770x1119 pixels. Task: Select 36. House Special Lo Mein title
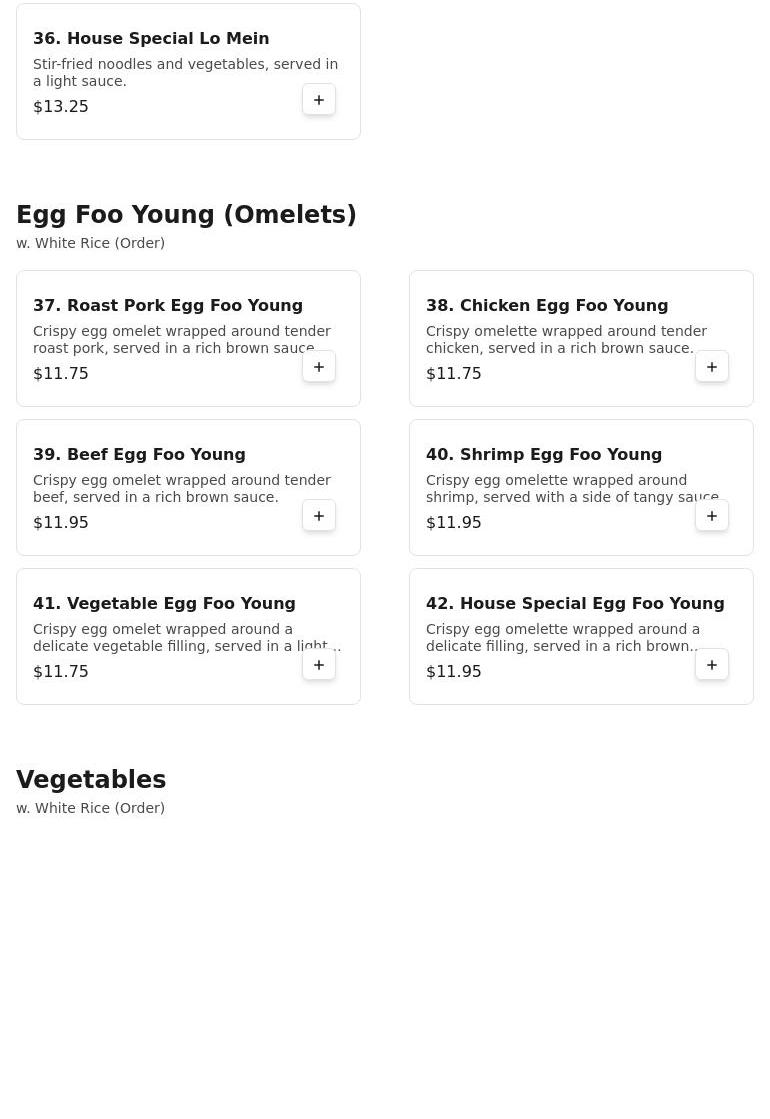click(151, 39)
